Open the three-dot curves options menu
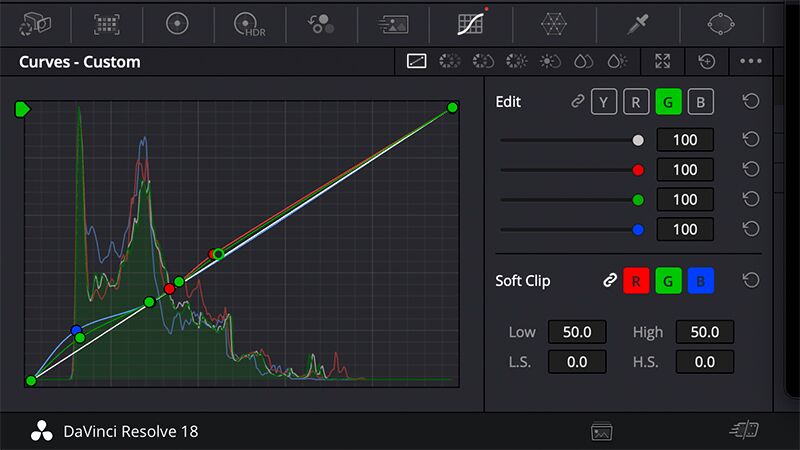This screenshot has width=800, height=450. tap(751, 62)
